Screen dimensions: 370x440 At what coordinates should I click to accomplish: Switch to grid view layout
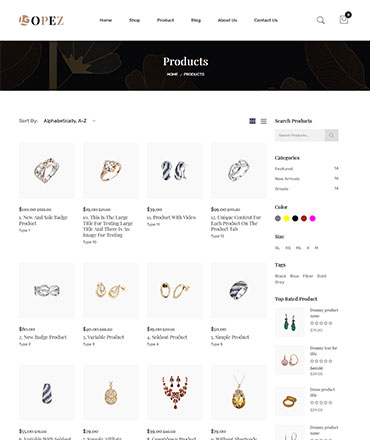(x=253, y=121)
